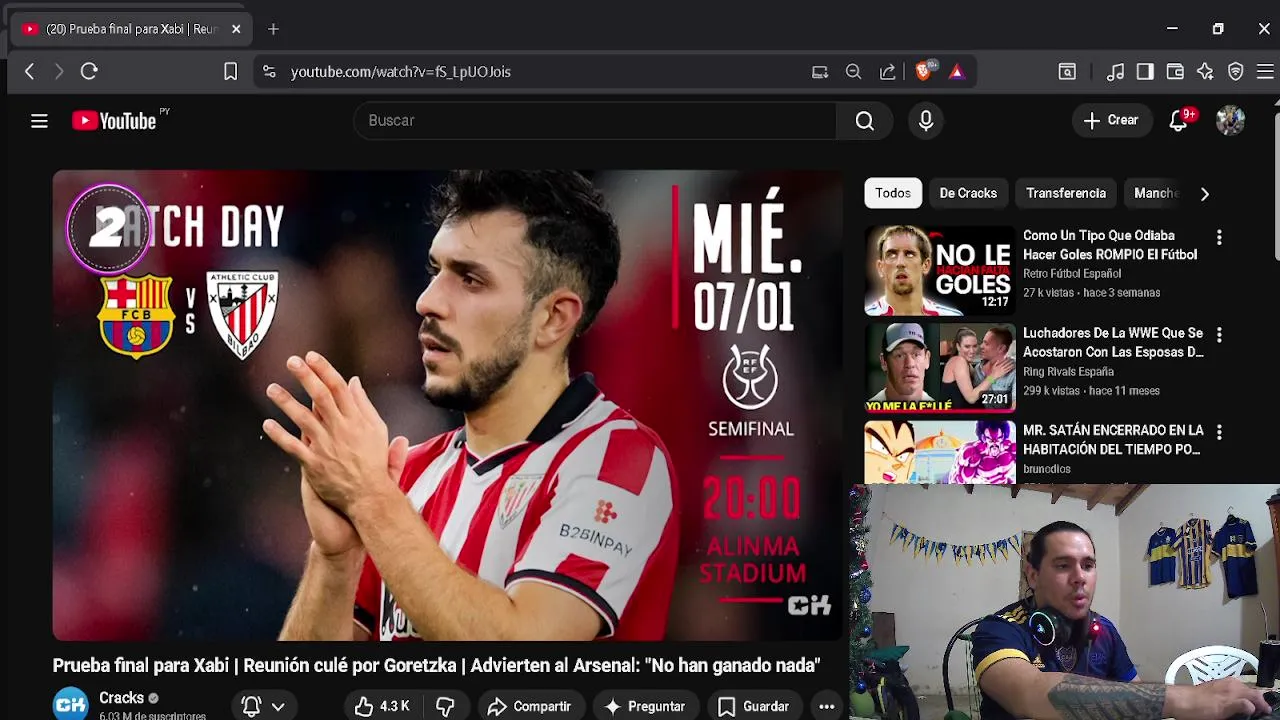Open the Brave playlist music icon
Viewport: 1280px width, 720px height.
click(x=1115, y=72)
